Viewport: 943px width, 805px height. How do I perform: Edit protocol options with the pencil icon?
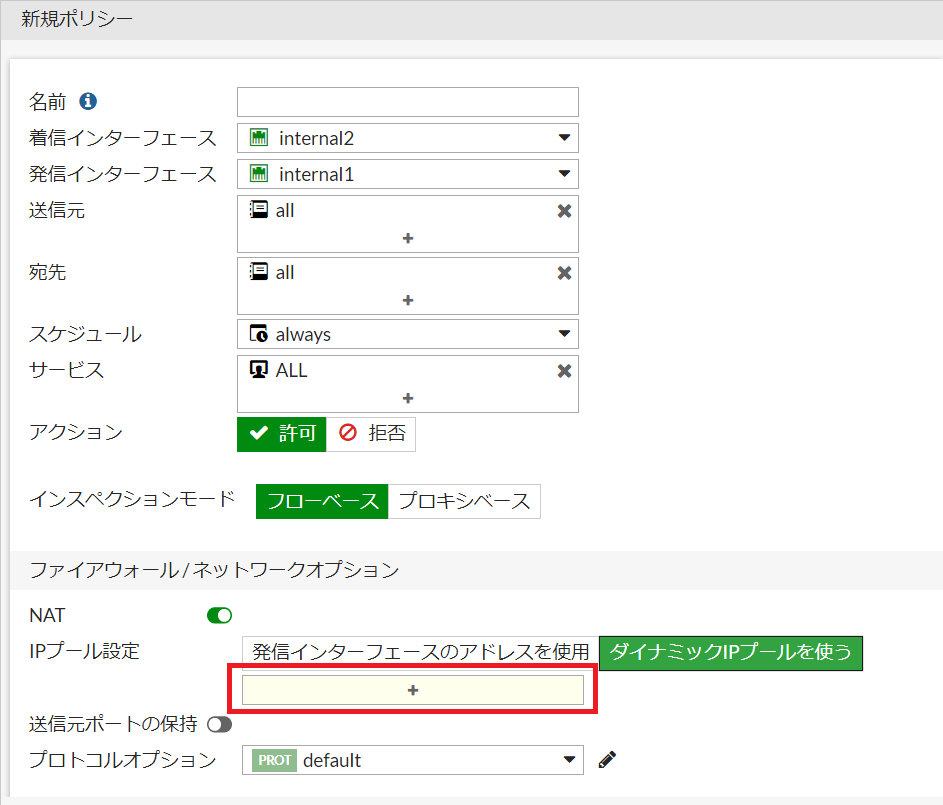[607, 760]
